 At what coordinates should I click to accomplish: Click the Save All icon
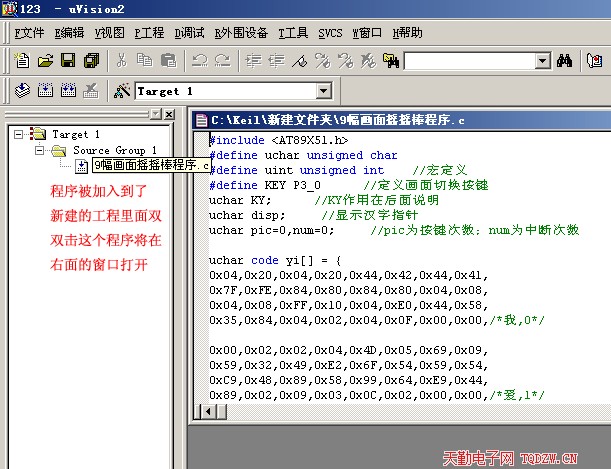pyautogui.click(x=91, y=61)
